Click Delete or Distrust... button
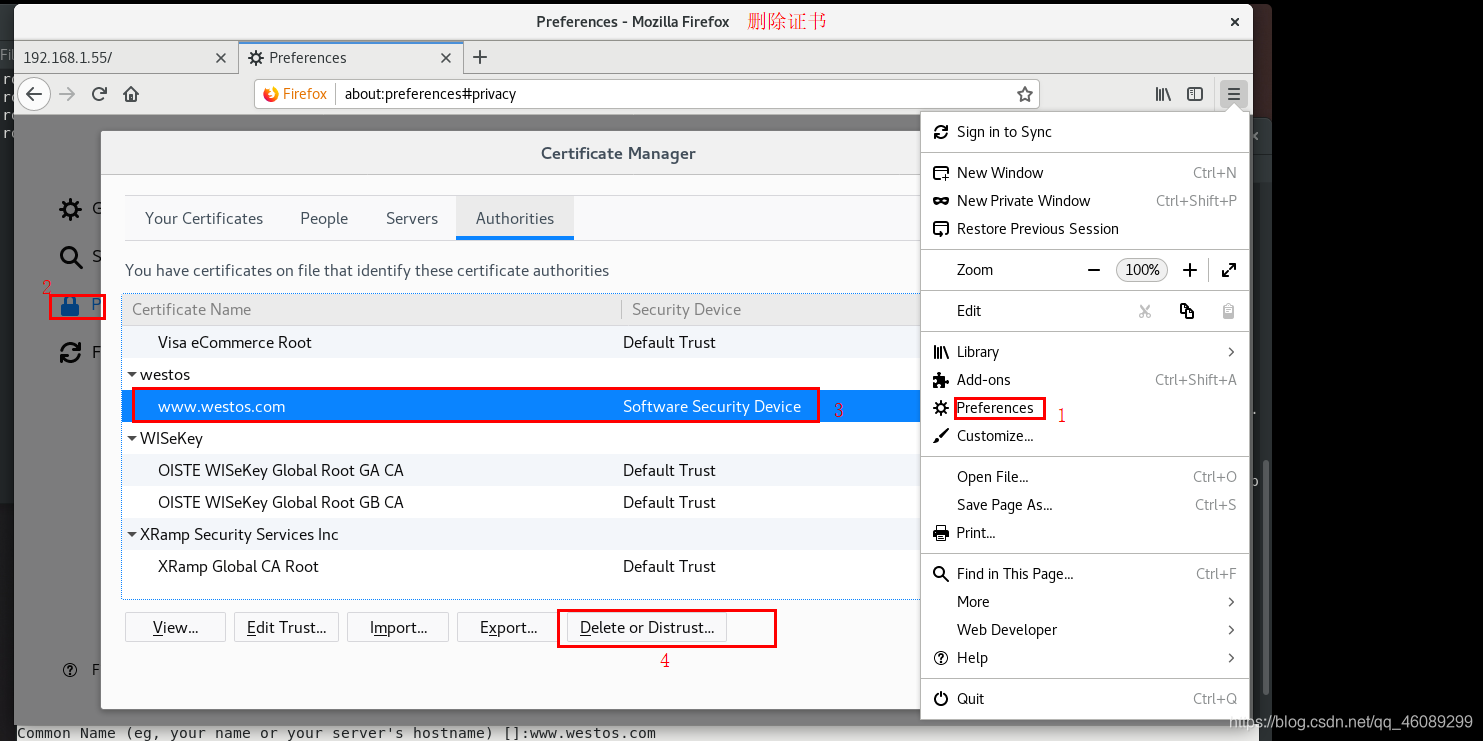This screenshot has width=1483, height=741. [x=647, y=628]
